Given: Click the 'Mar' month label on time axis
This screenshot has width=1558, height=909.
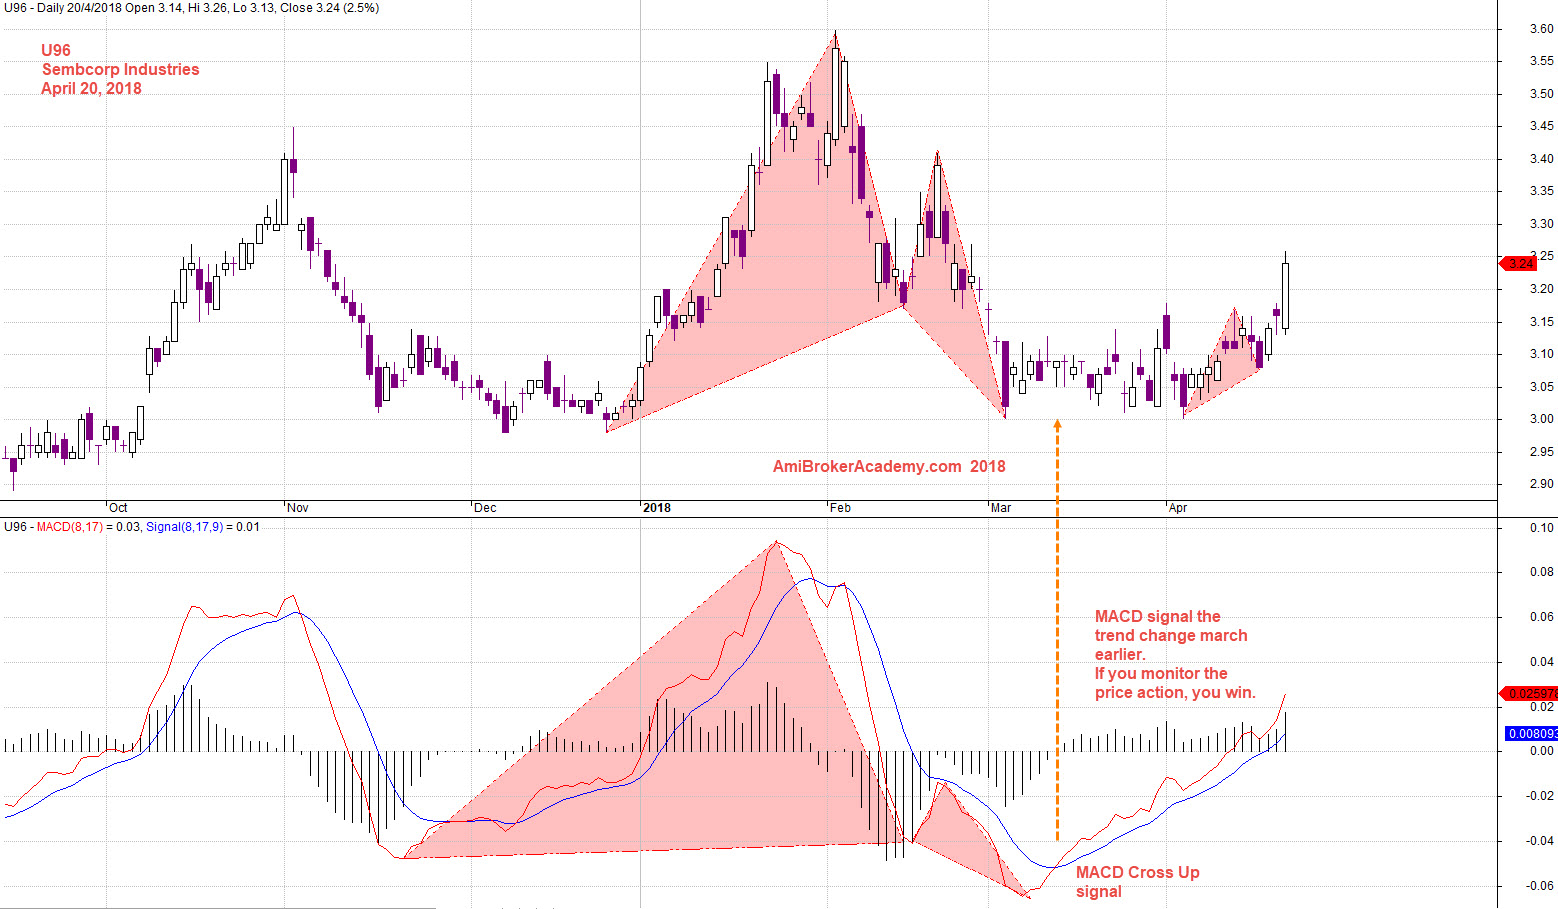Looking at the screenshot, I should click(1001, 508).
